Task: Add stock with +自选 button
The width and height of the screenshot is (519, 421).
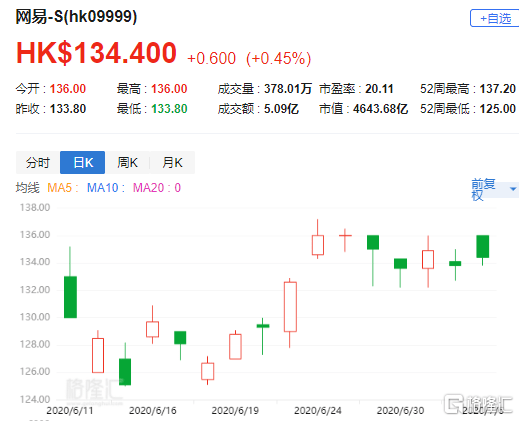Action: pyautogui.click(x=495, y=18)
